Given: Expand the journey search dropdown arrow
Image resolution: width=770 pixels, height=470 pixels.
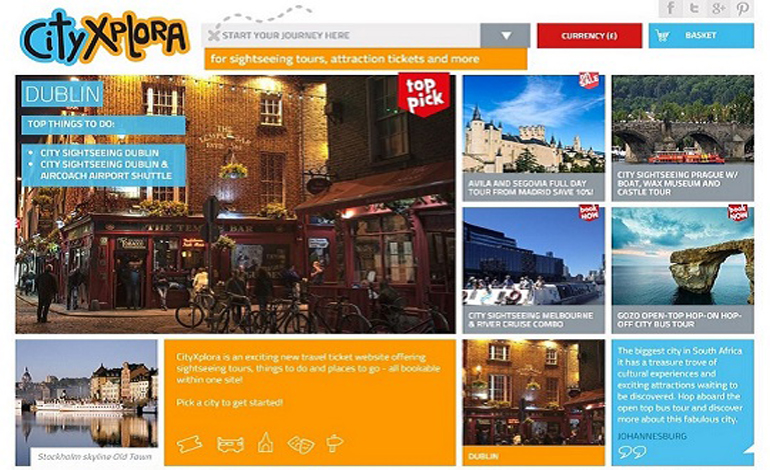Looking at the screenshot, I should click(x=505, y=35).
